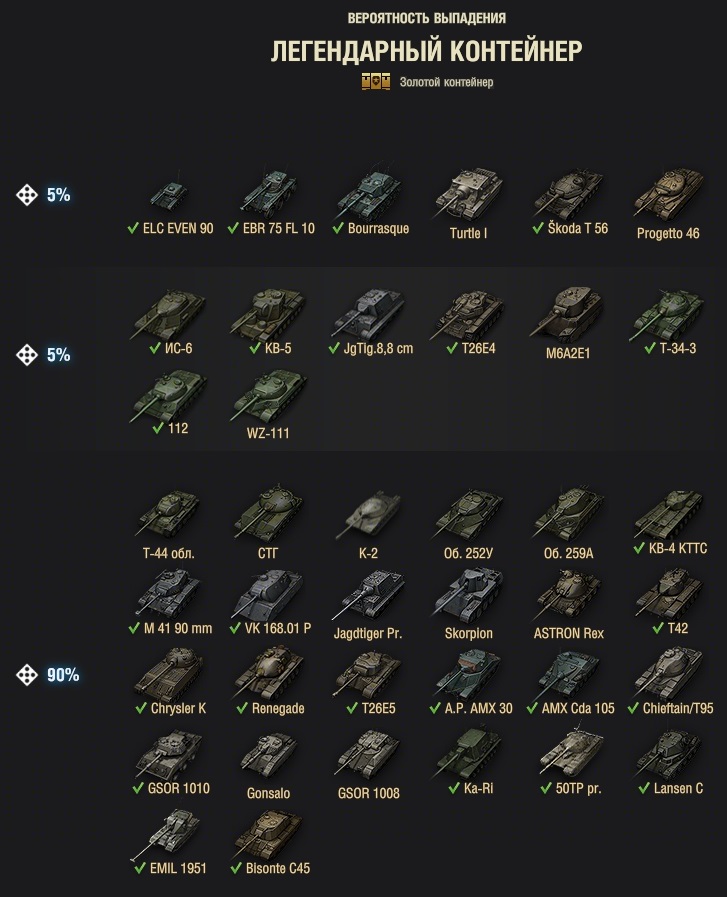The height and width of the screenshot is (897, 727).
Task: Click the K-2 tank icon
Action: pyautogui.click(x=368, y=514)
